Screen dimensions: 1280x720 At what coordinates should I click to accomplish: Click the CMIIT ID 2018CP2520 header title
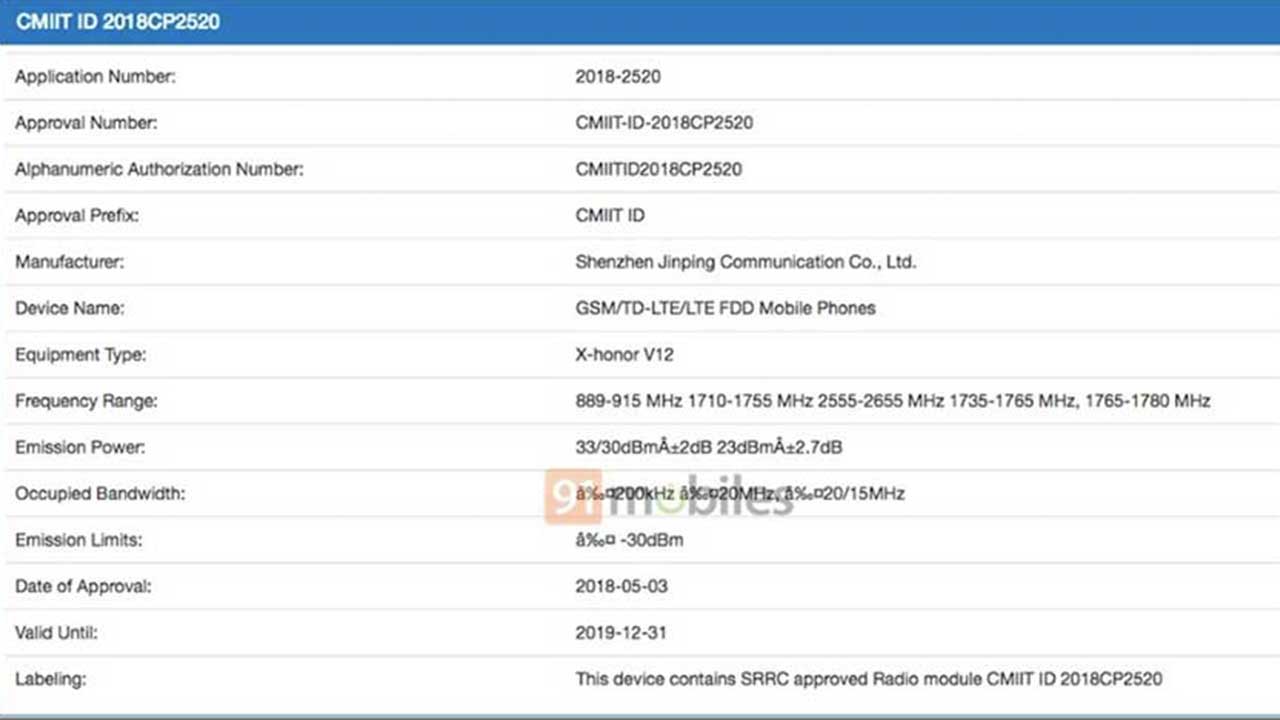pyautogui.click(x=117, y=22)
